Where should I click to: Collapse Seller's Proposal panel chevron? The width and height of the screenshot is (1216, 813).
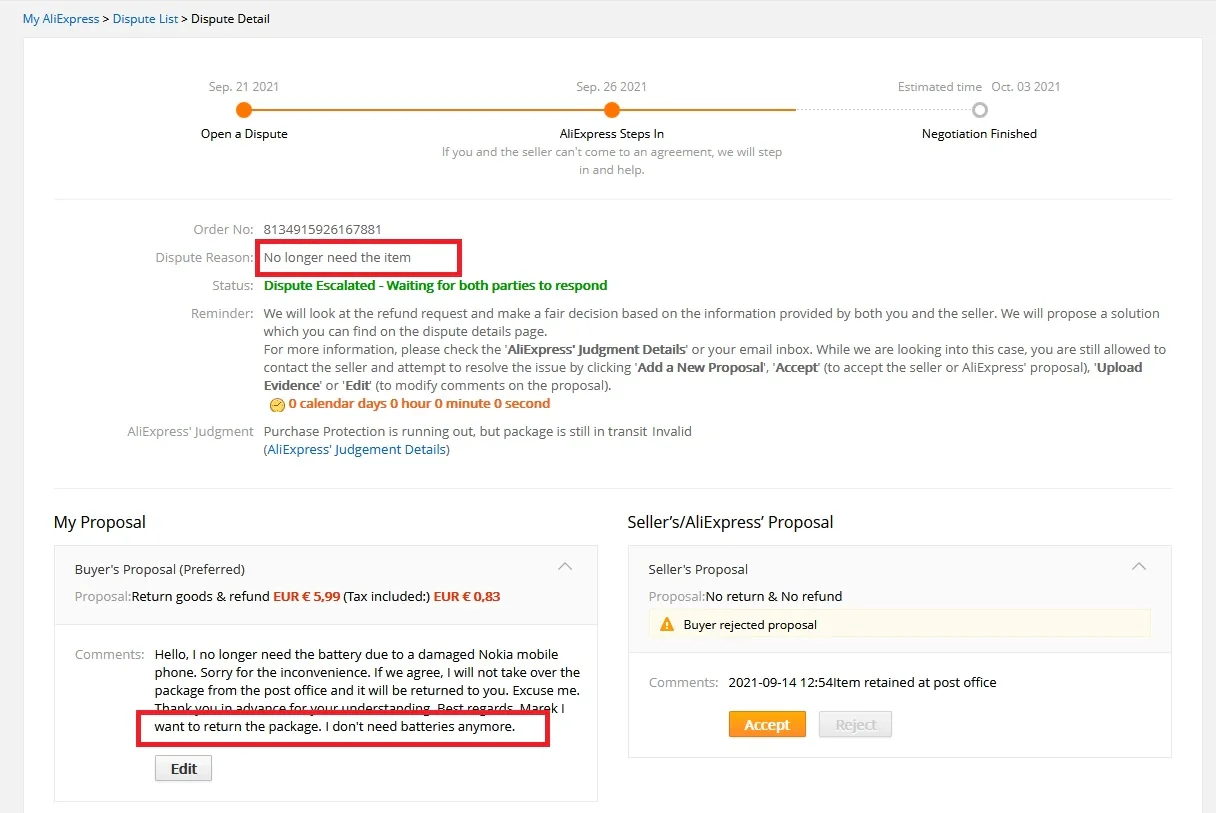1138,567
